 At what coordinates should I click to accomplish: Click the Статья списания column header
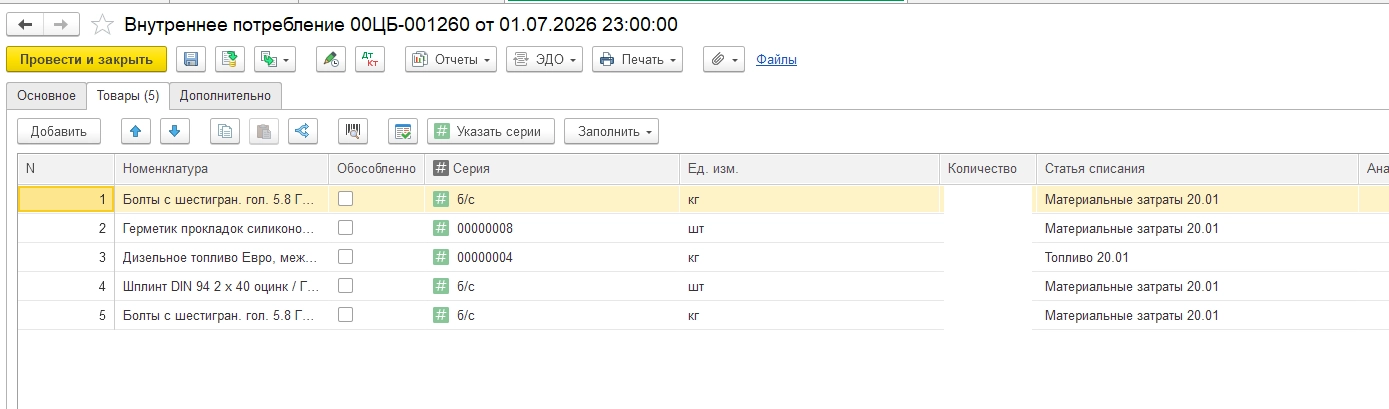[x=1195, y=169]
